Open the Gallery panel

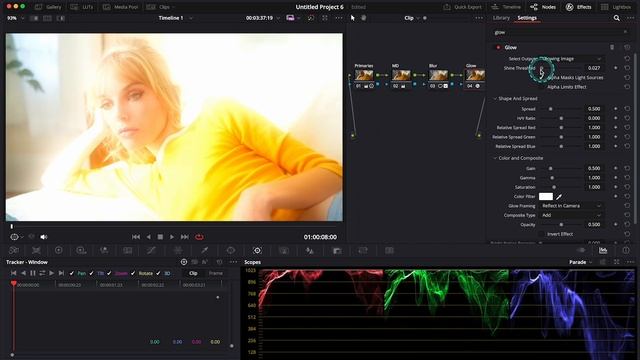[x=48, y=7]
